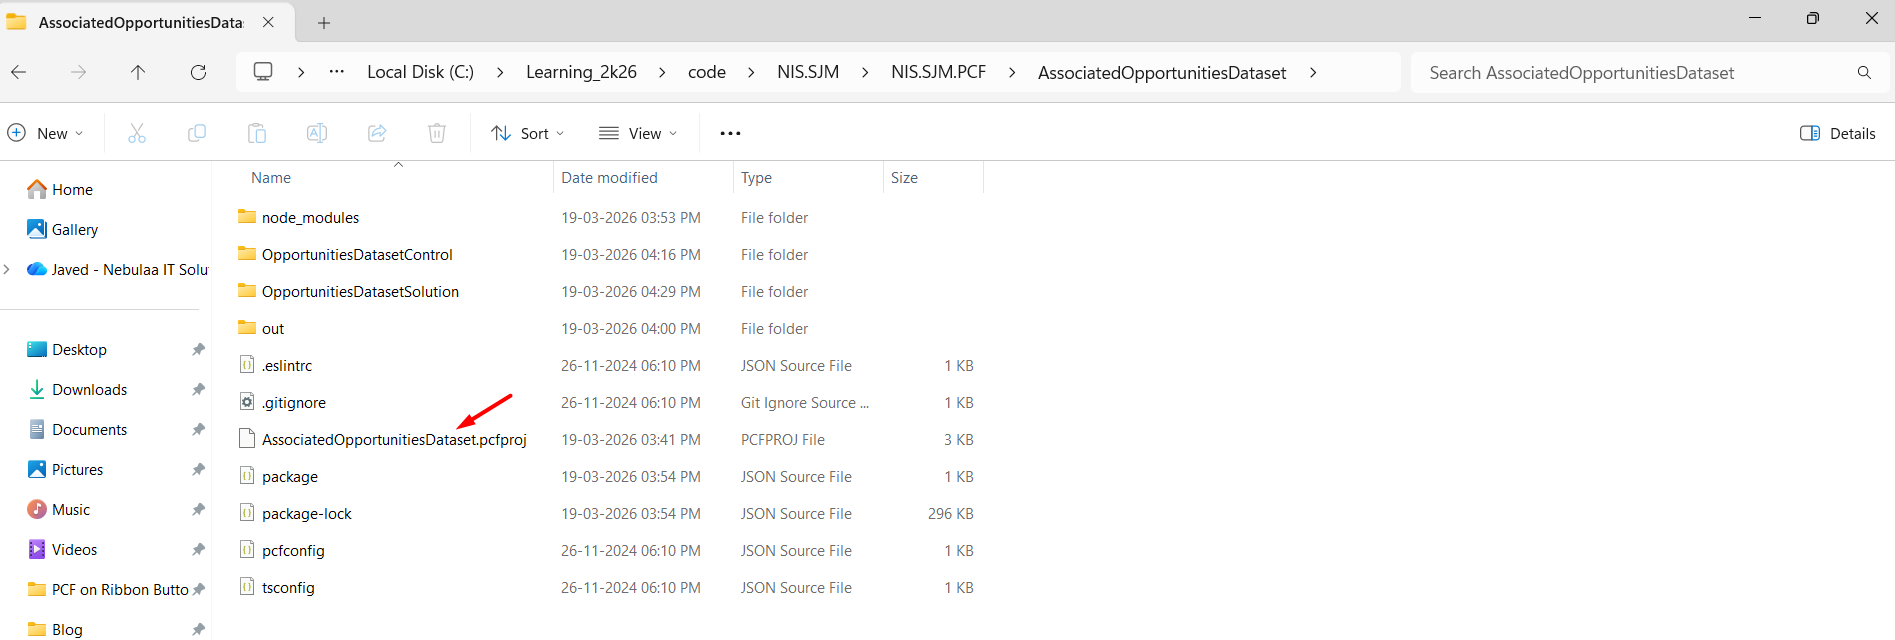The image size is (1895, 640).
Task: Click the Delete trash bin icon
Action: 437,133
